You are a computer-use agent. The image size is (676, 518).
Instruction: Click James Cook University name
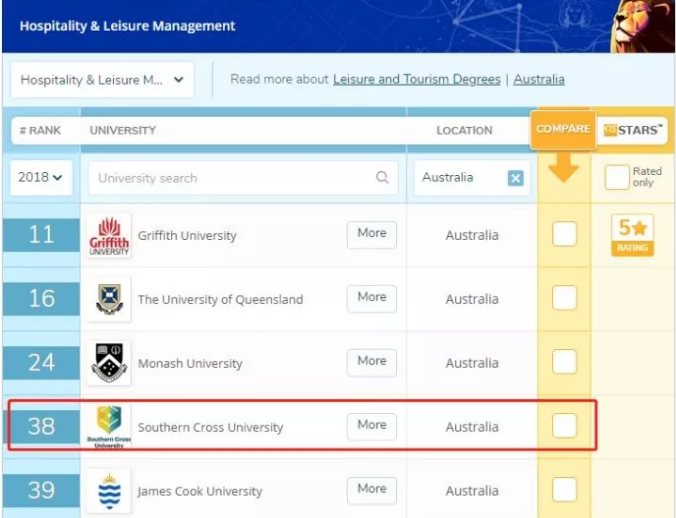click(200, 491)
